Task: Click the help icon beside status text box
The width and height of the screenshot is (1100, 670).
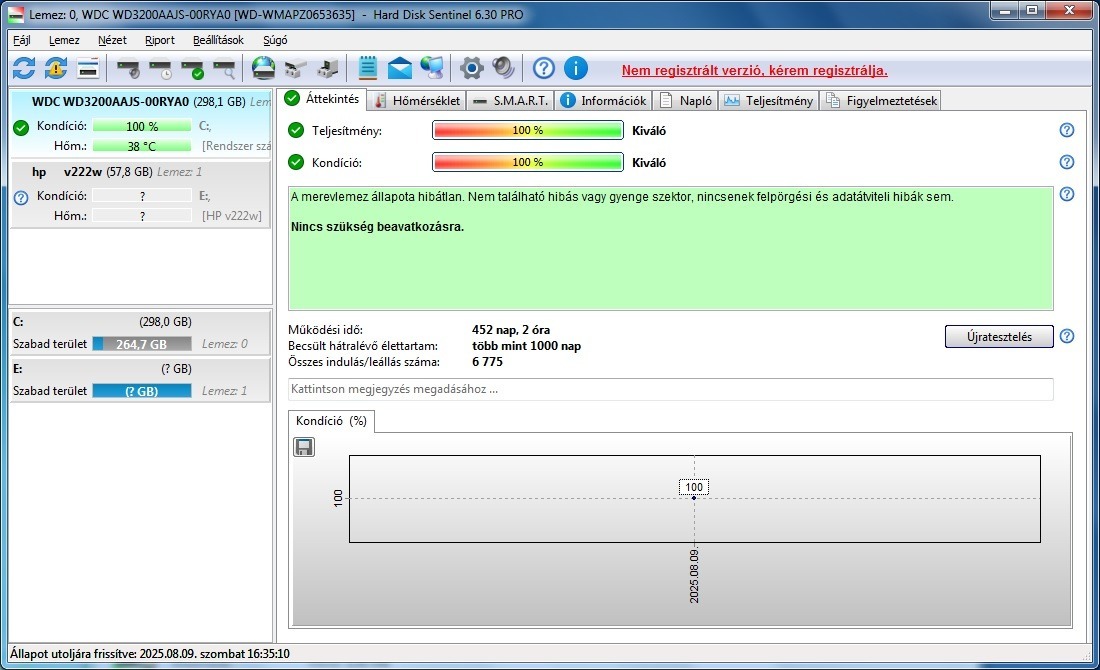Action: pos(1066,194)
